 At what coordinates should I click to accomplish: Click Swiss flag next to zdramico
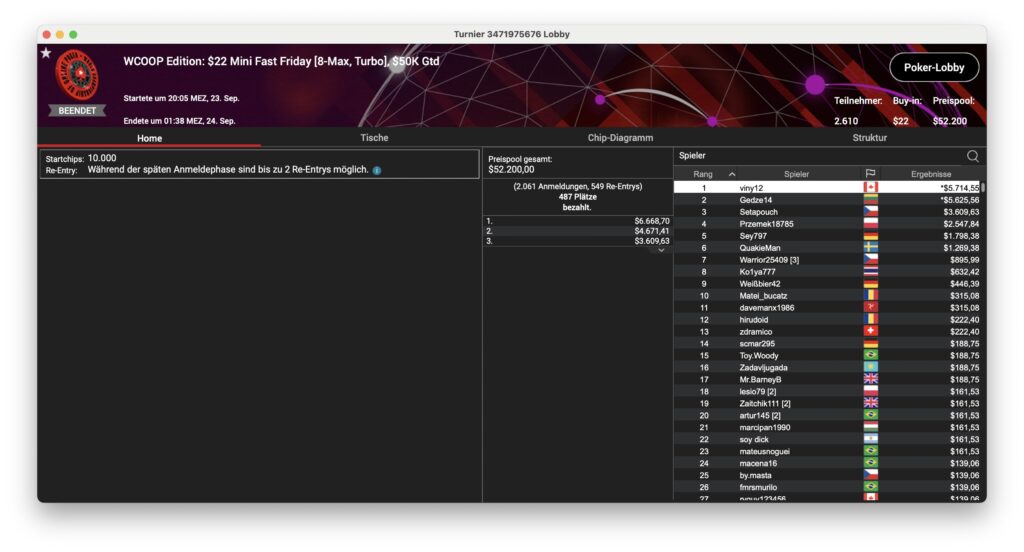(x=870, y=332)
